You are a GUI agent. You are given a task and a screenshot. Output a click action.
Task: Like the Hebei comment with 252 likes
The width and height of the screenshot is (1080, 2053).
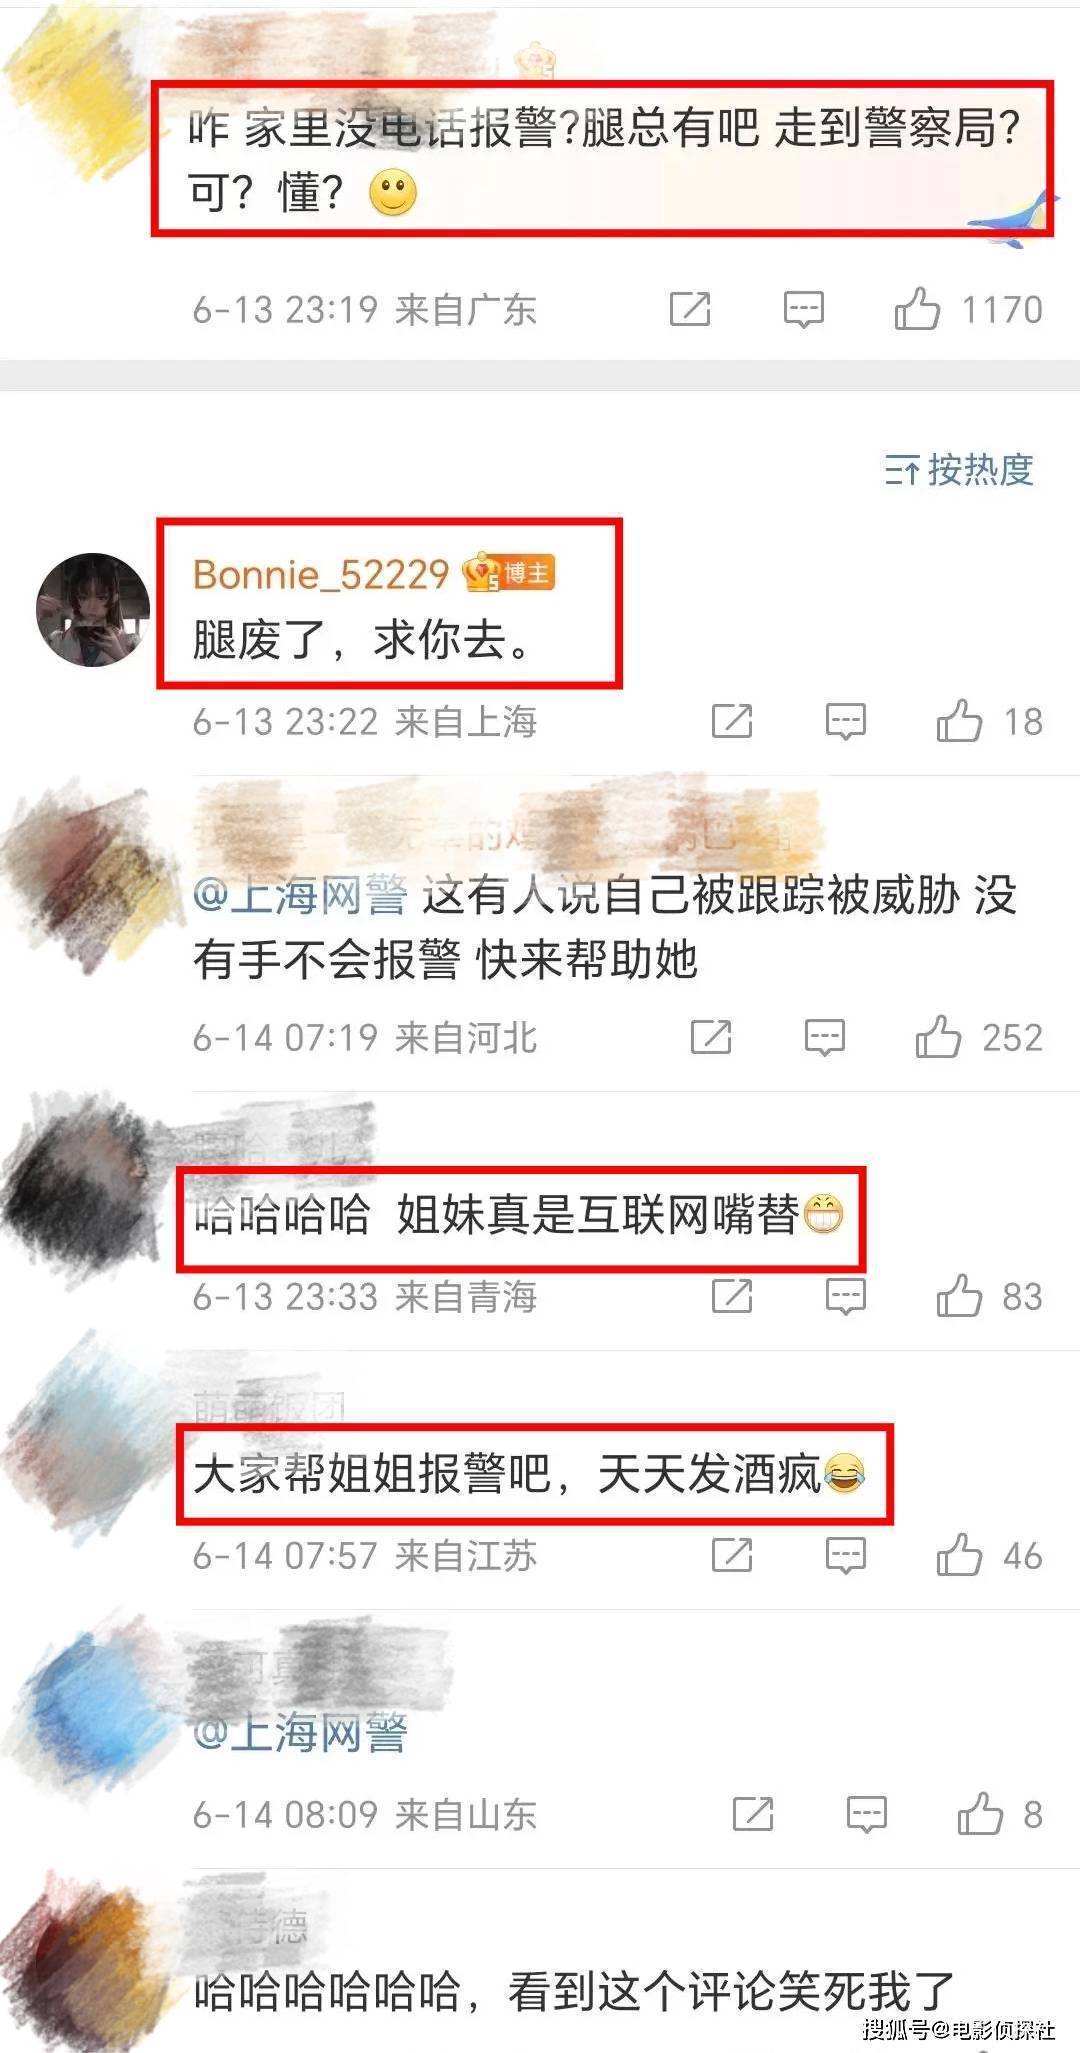(x=938, y=1037)
